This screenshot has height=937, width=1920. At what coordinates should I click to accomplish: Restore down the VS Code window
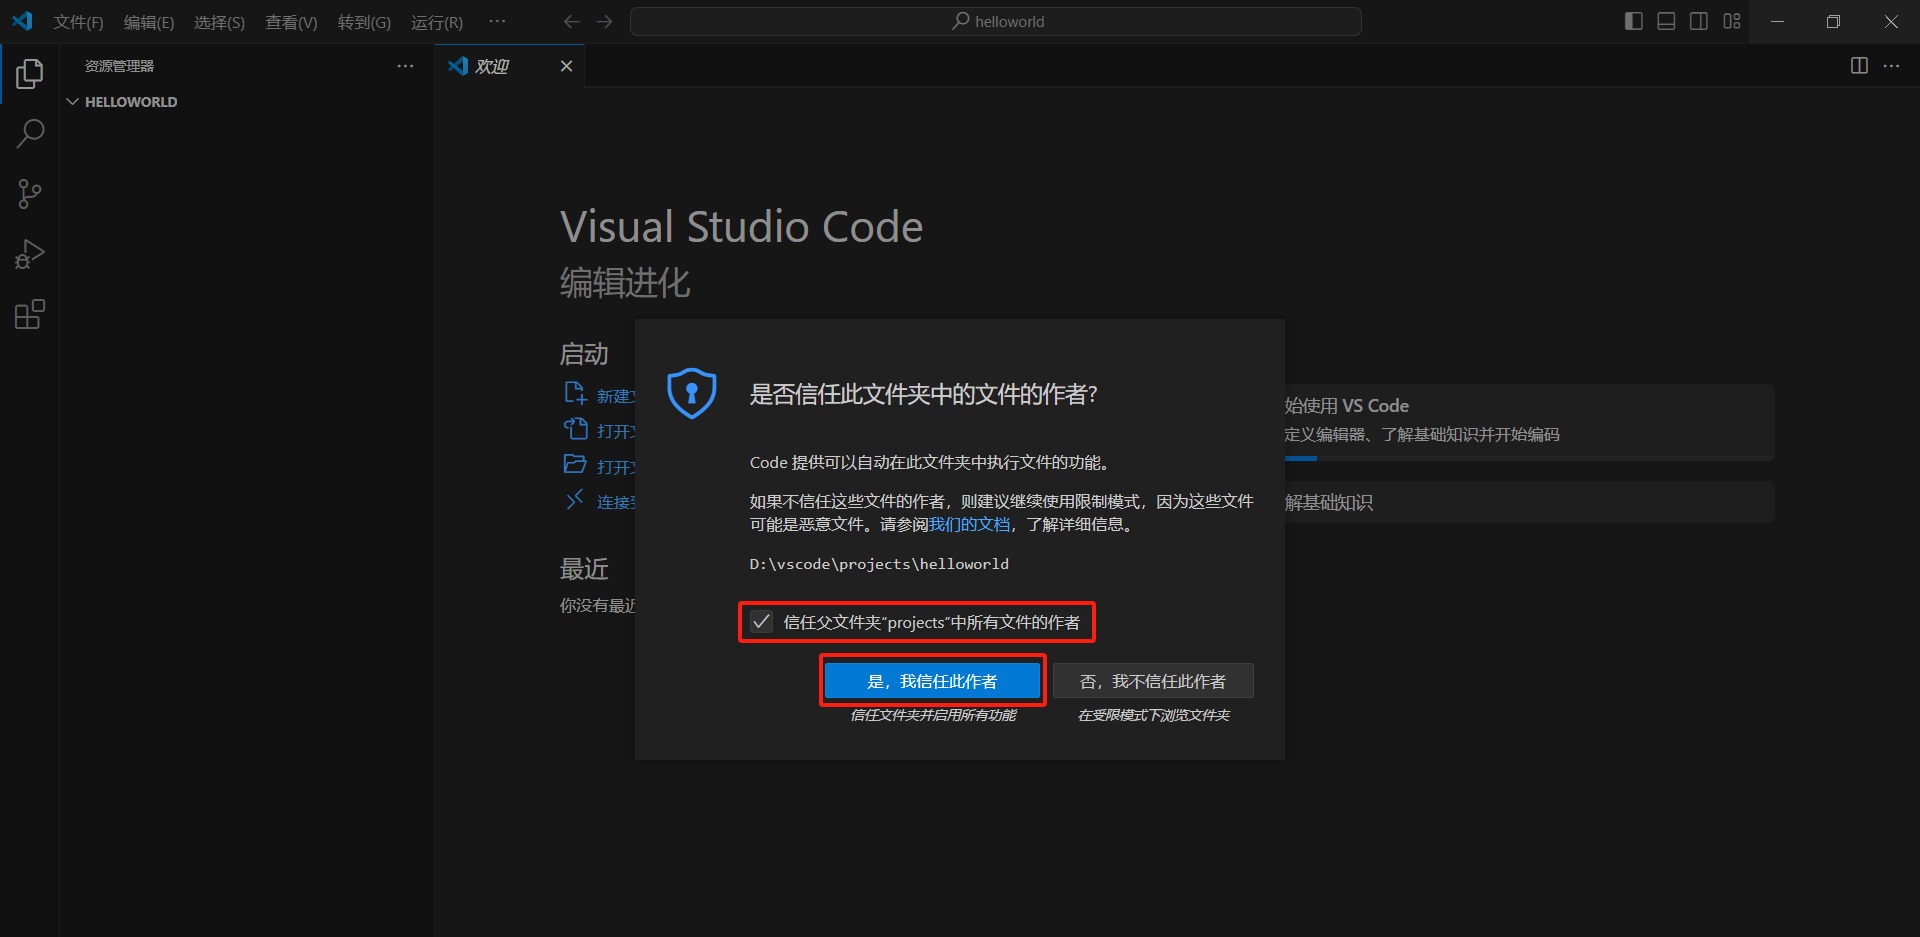pos(1833,21)
